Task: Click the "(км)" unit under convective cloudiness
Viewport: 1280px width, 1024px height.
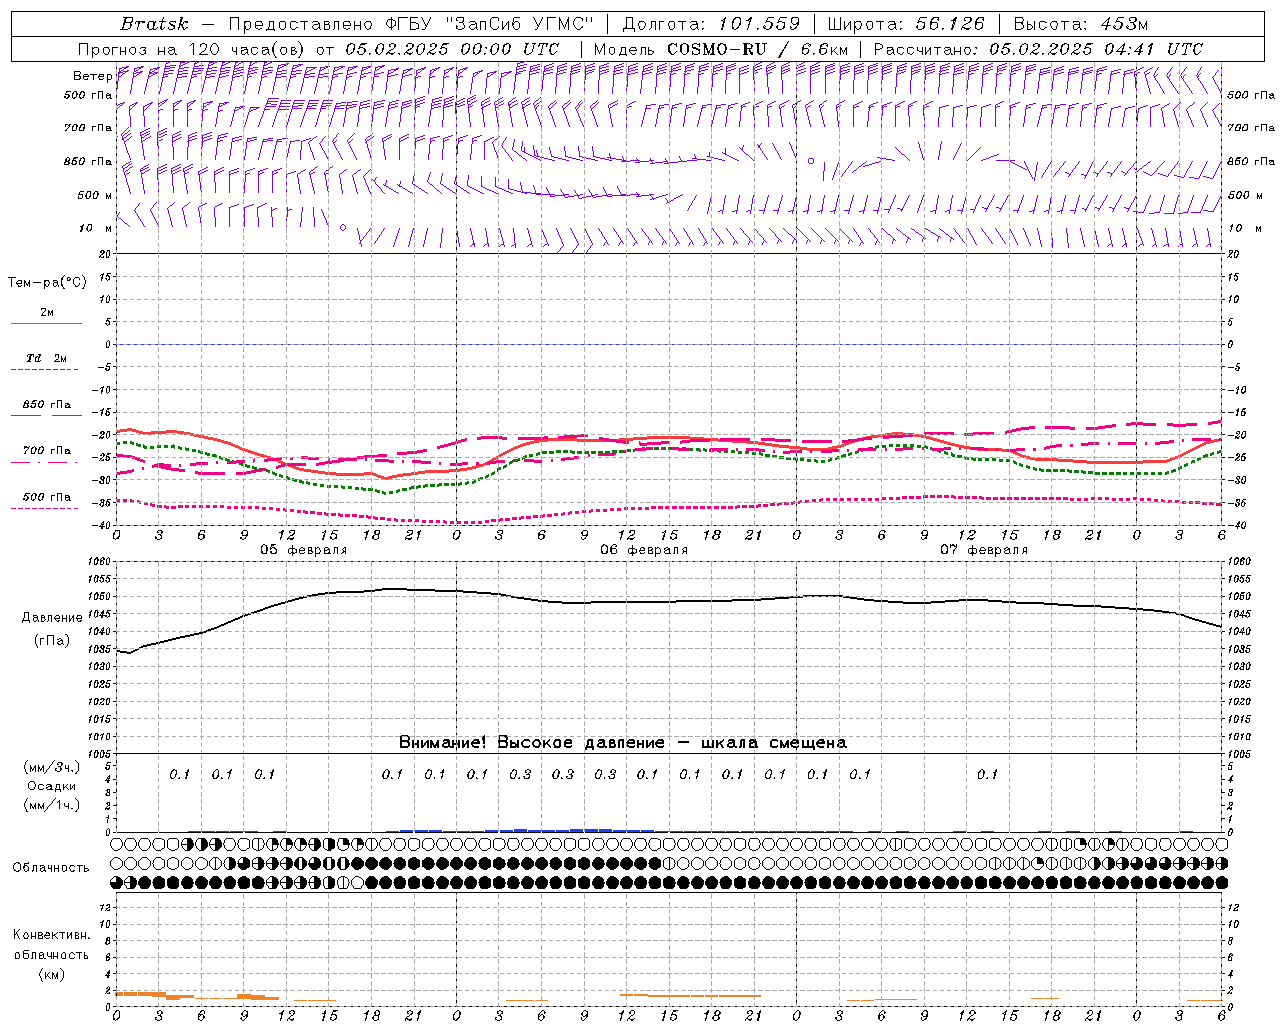Action: tap(51, 974)
